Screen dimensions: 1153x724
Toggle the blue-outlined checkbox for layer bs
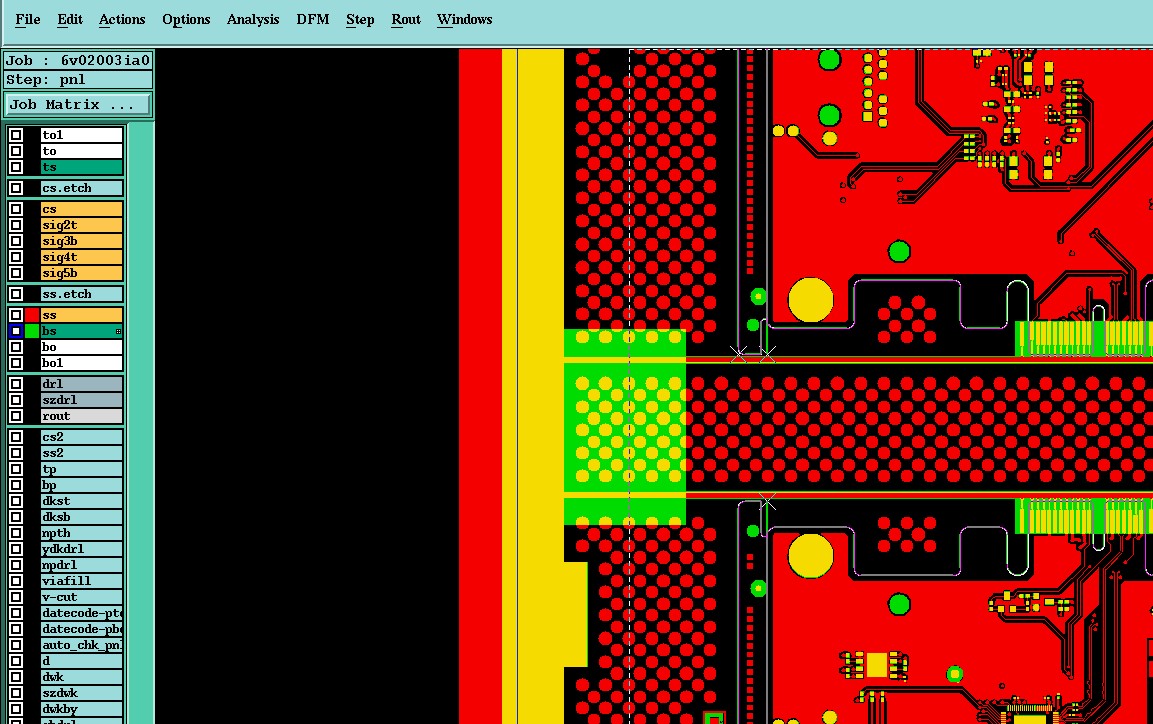(x=15, y=331)
